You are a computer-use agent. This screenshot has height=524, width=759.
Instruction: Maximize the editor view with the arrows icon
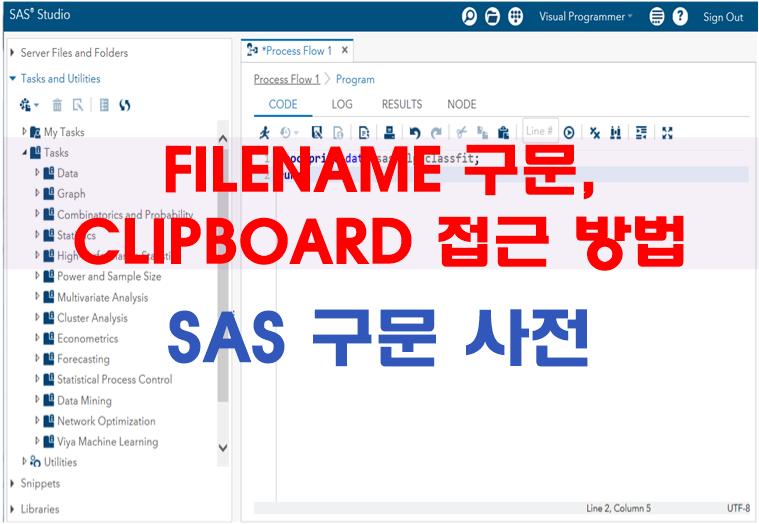click(x=668, y=133)
